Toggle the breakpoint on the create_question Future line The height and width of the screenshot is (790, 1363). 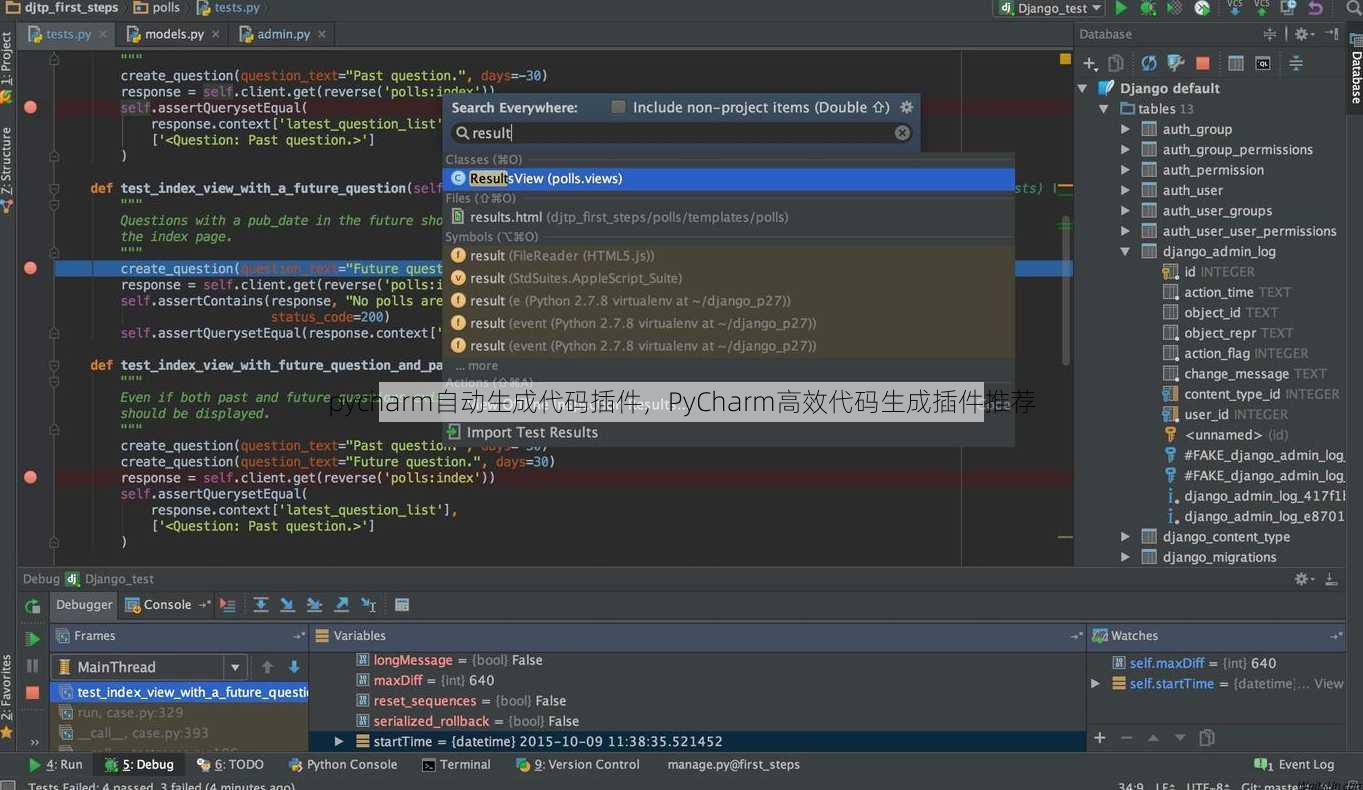pyautogui.click(x=31, y=268)
